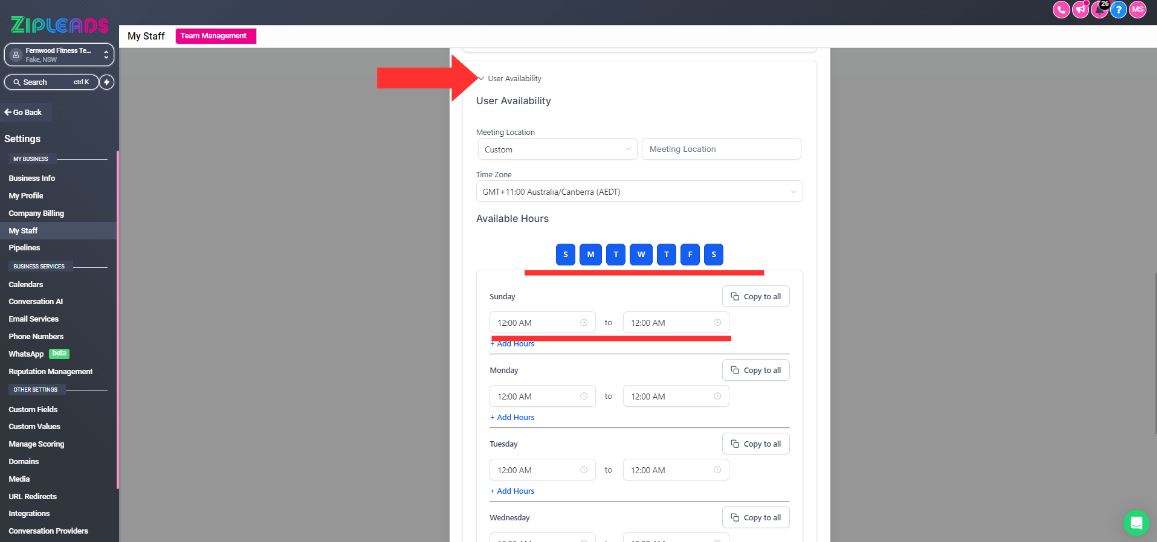
Task: Open Pipelines settings
Action: point(24,248)
